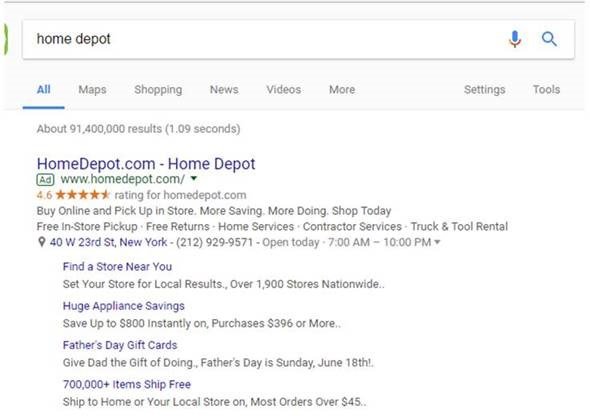Focus the search box containing home depot

263,39
